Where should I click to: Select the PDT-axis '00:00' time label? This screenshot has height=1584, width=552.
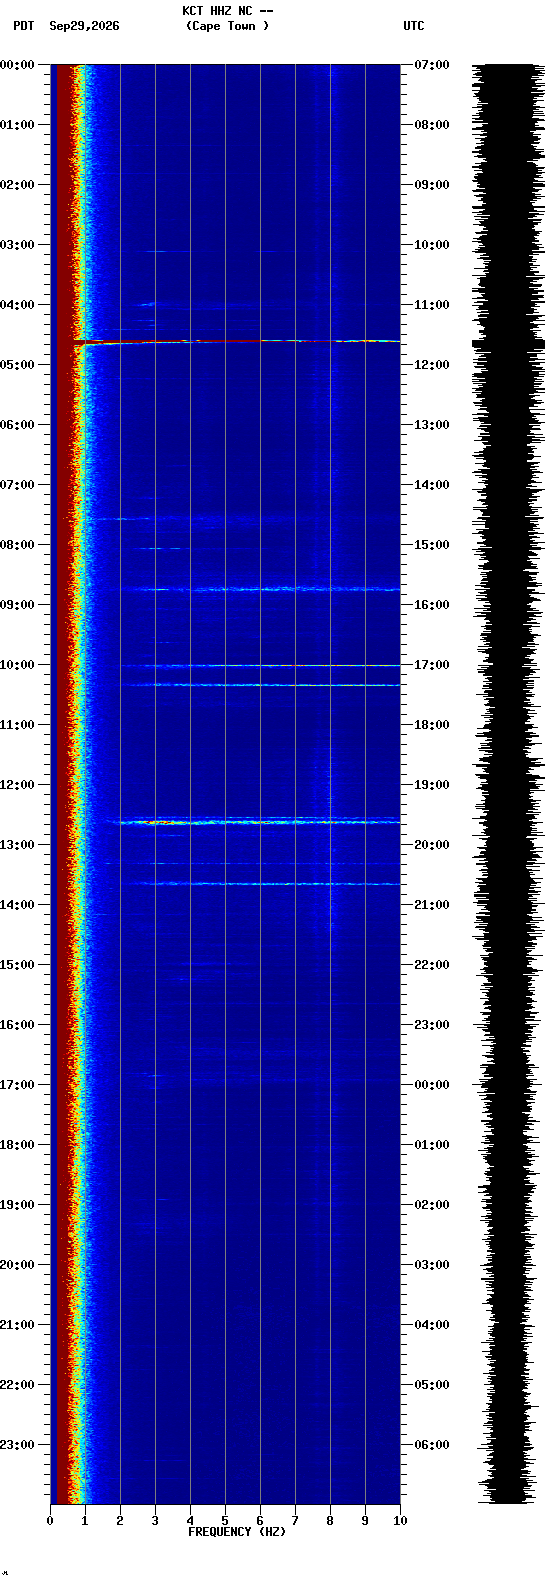(17, 65)
